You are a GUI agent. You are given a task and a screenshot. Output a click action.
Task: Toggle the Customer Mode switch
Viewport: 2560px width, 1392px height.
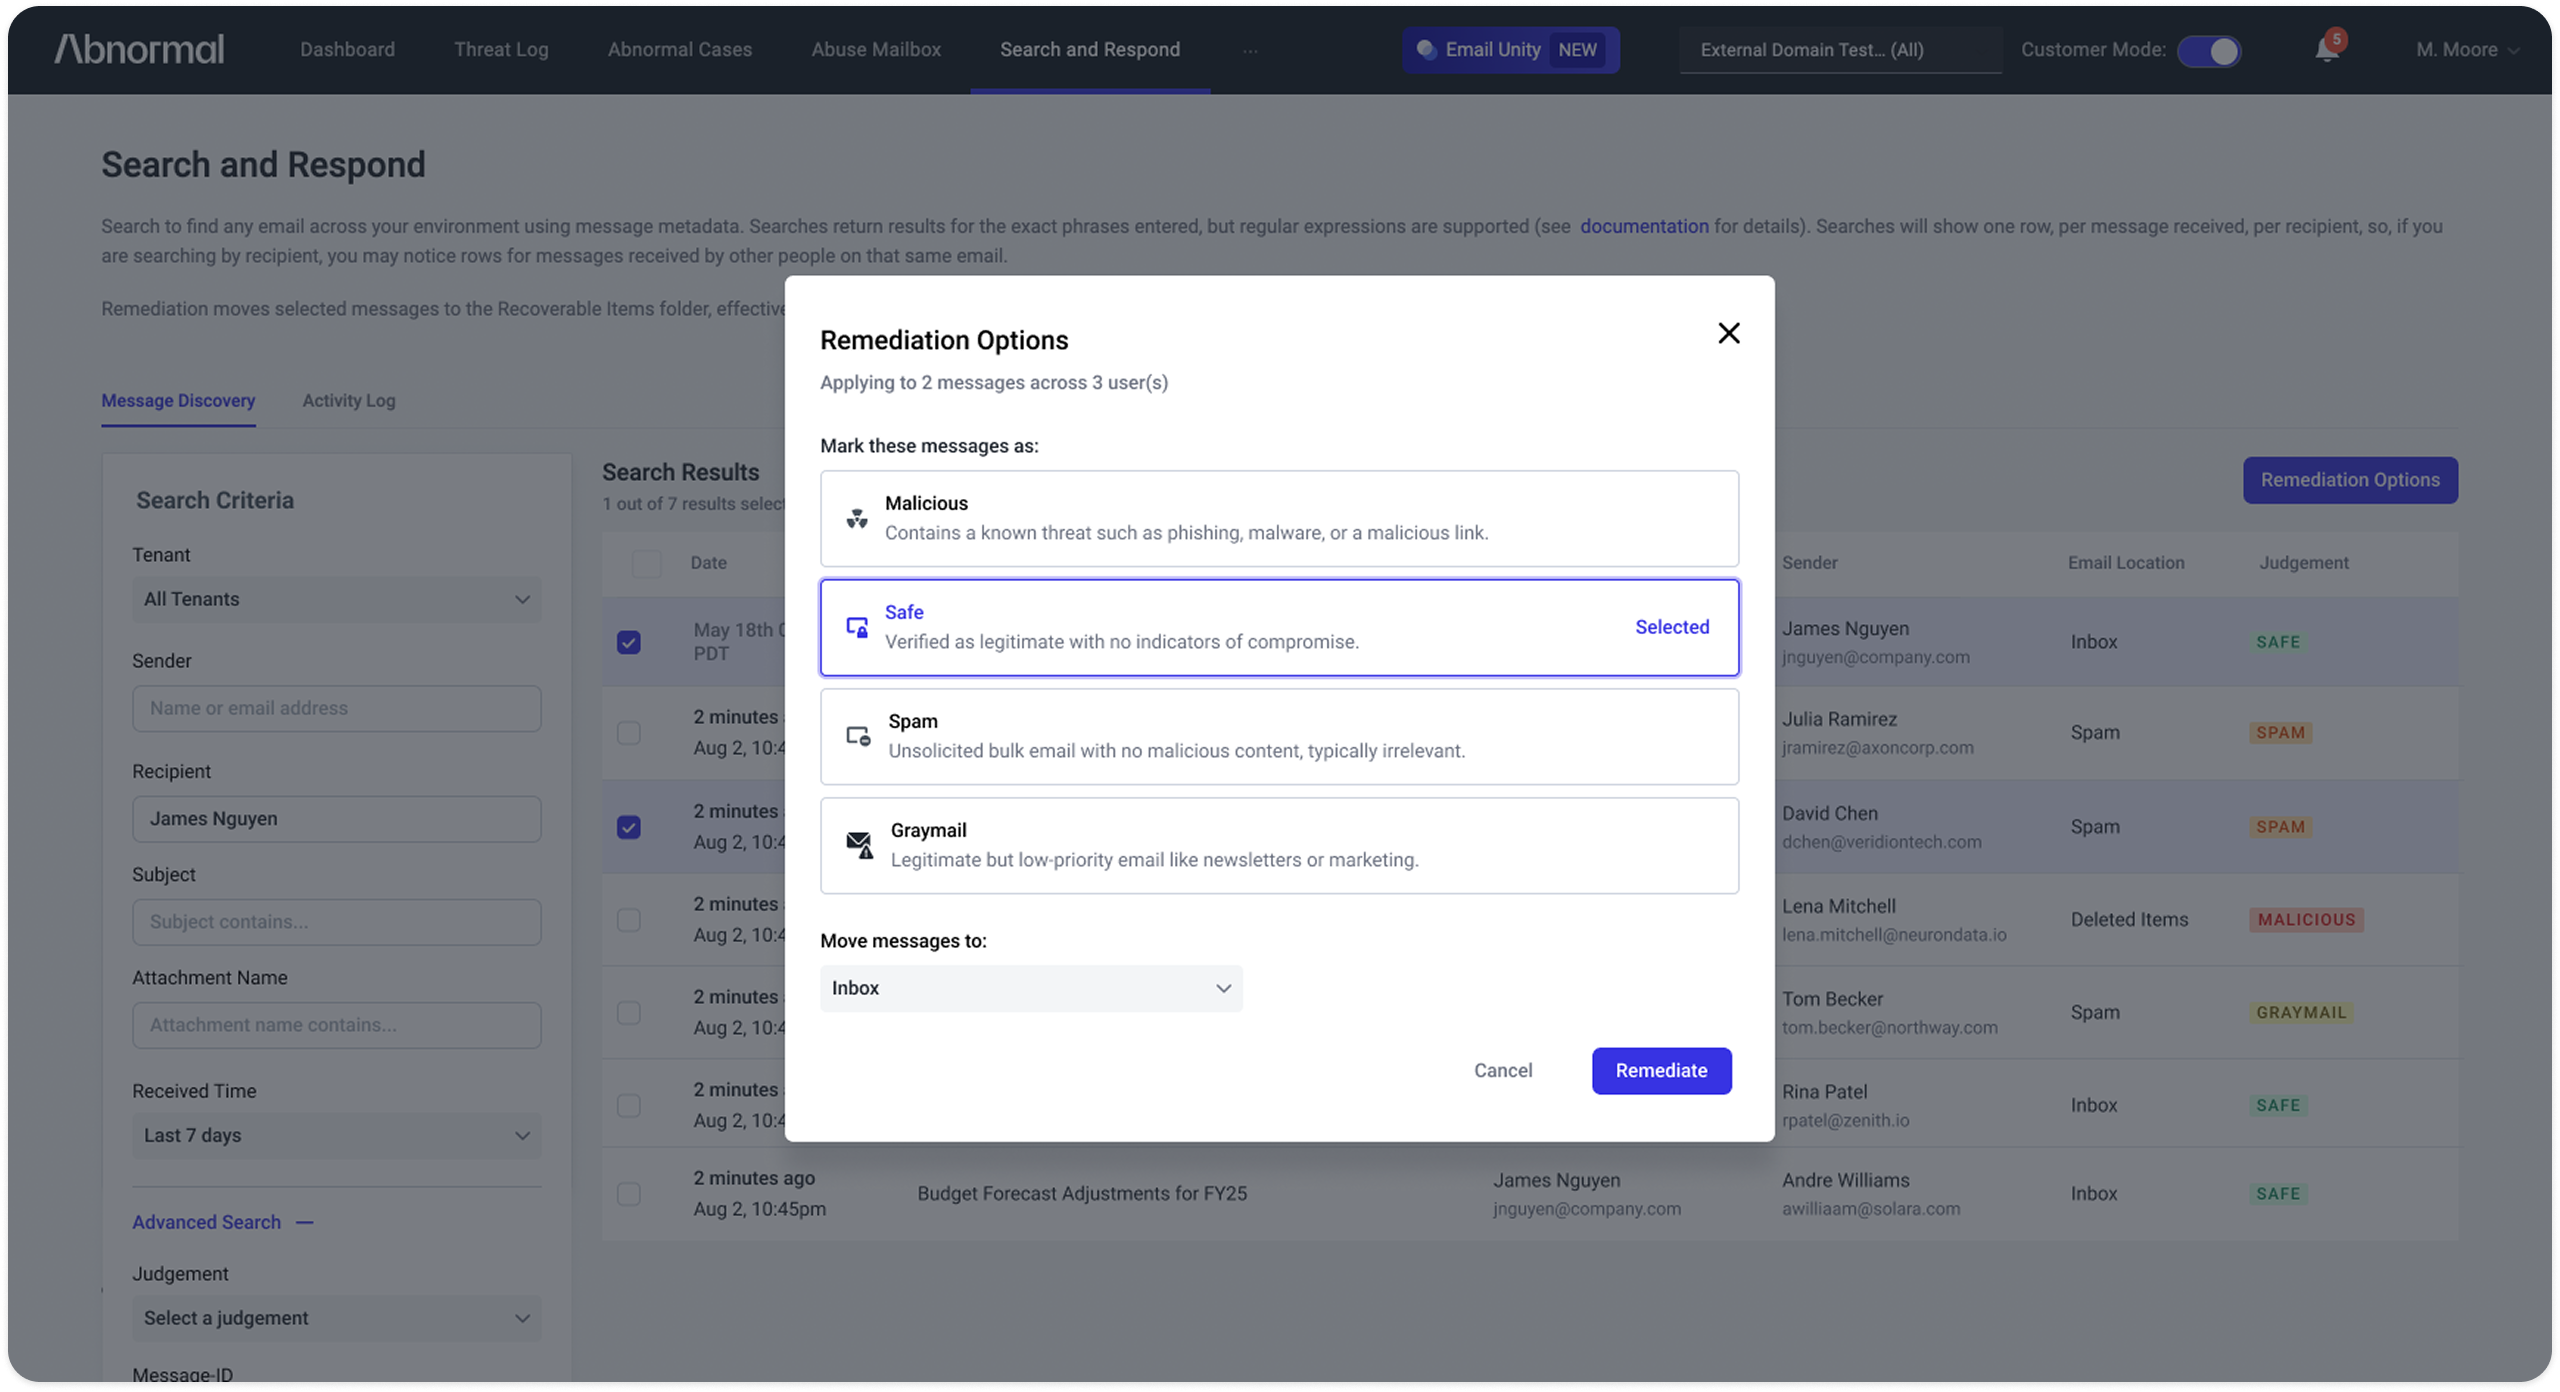point(2209,51)
